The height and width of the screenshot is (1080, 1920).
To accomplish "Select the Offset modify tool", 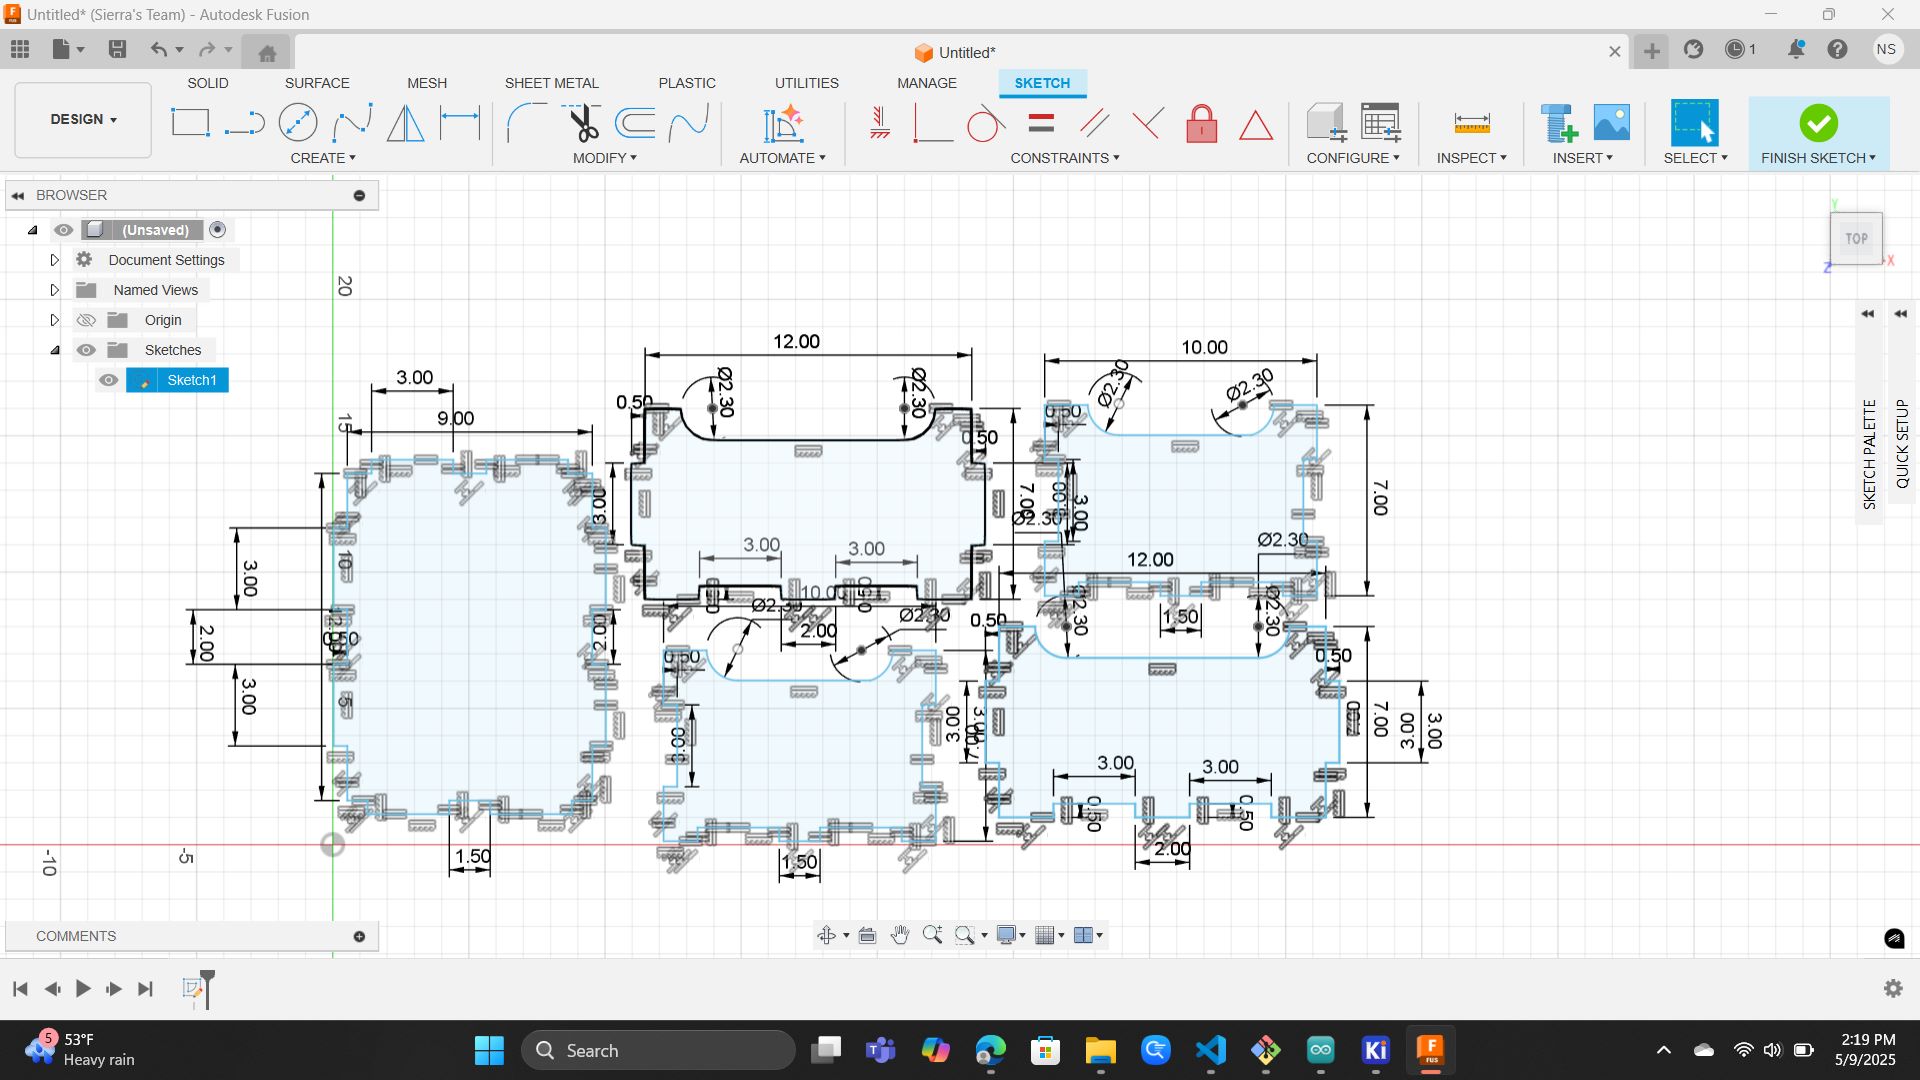I will click(x=635, y=123).
